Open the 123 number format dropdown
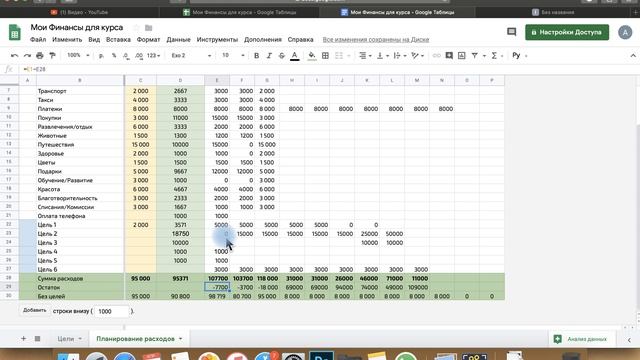640x360 pixels. point(153,56)
